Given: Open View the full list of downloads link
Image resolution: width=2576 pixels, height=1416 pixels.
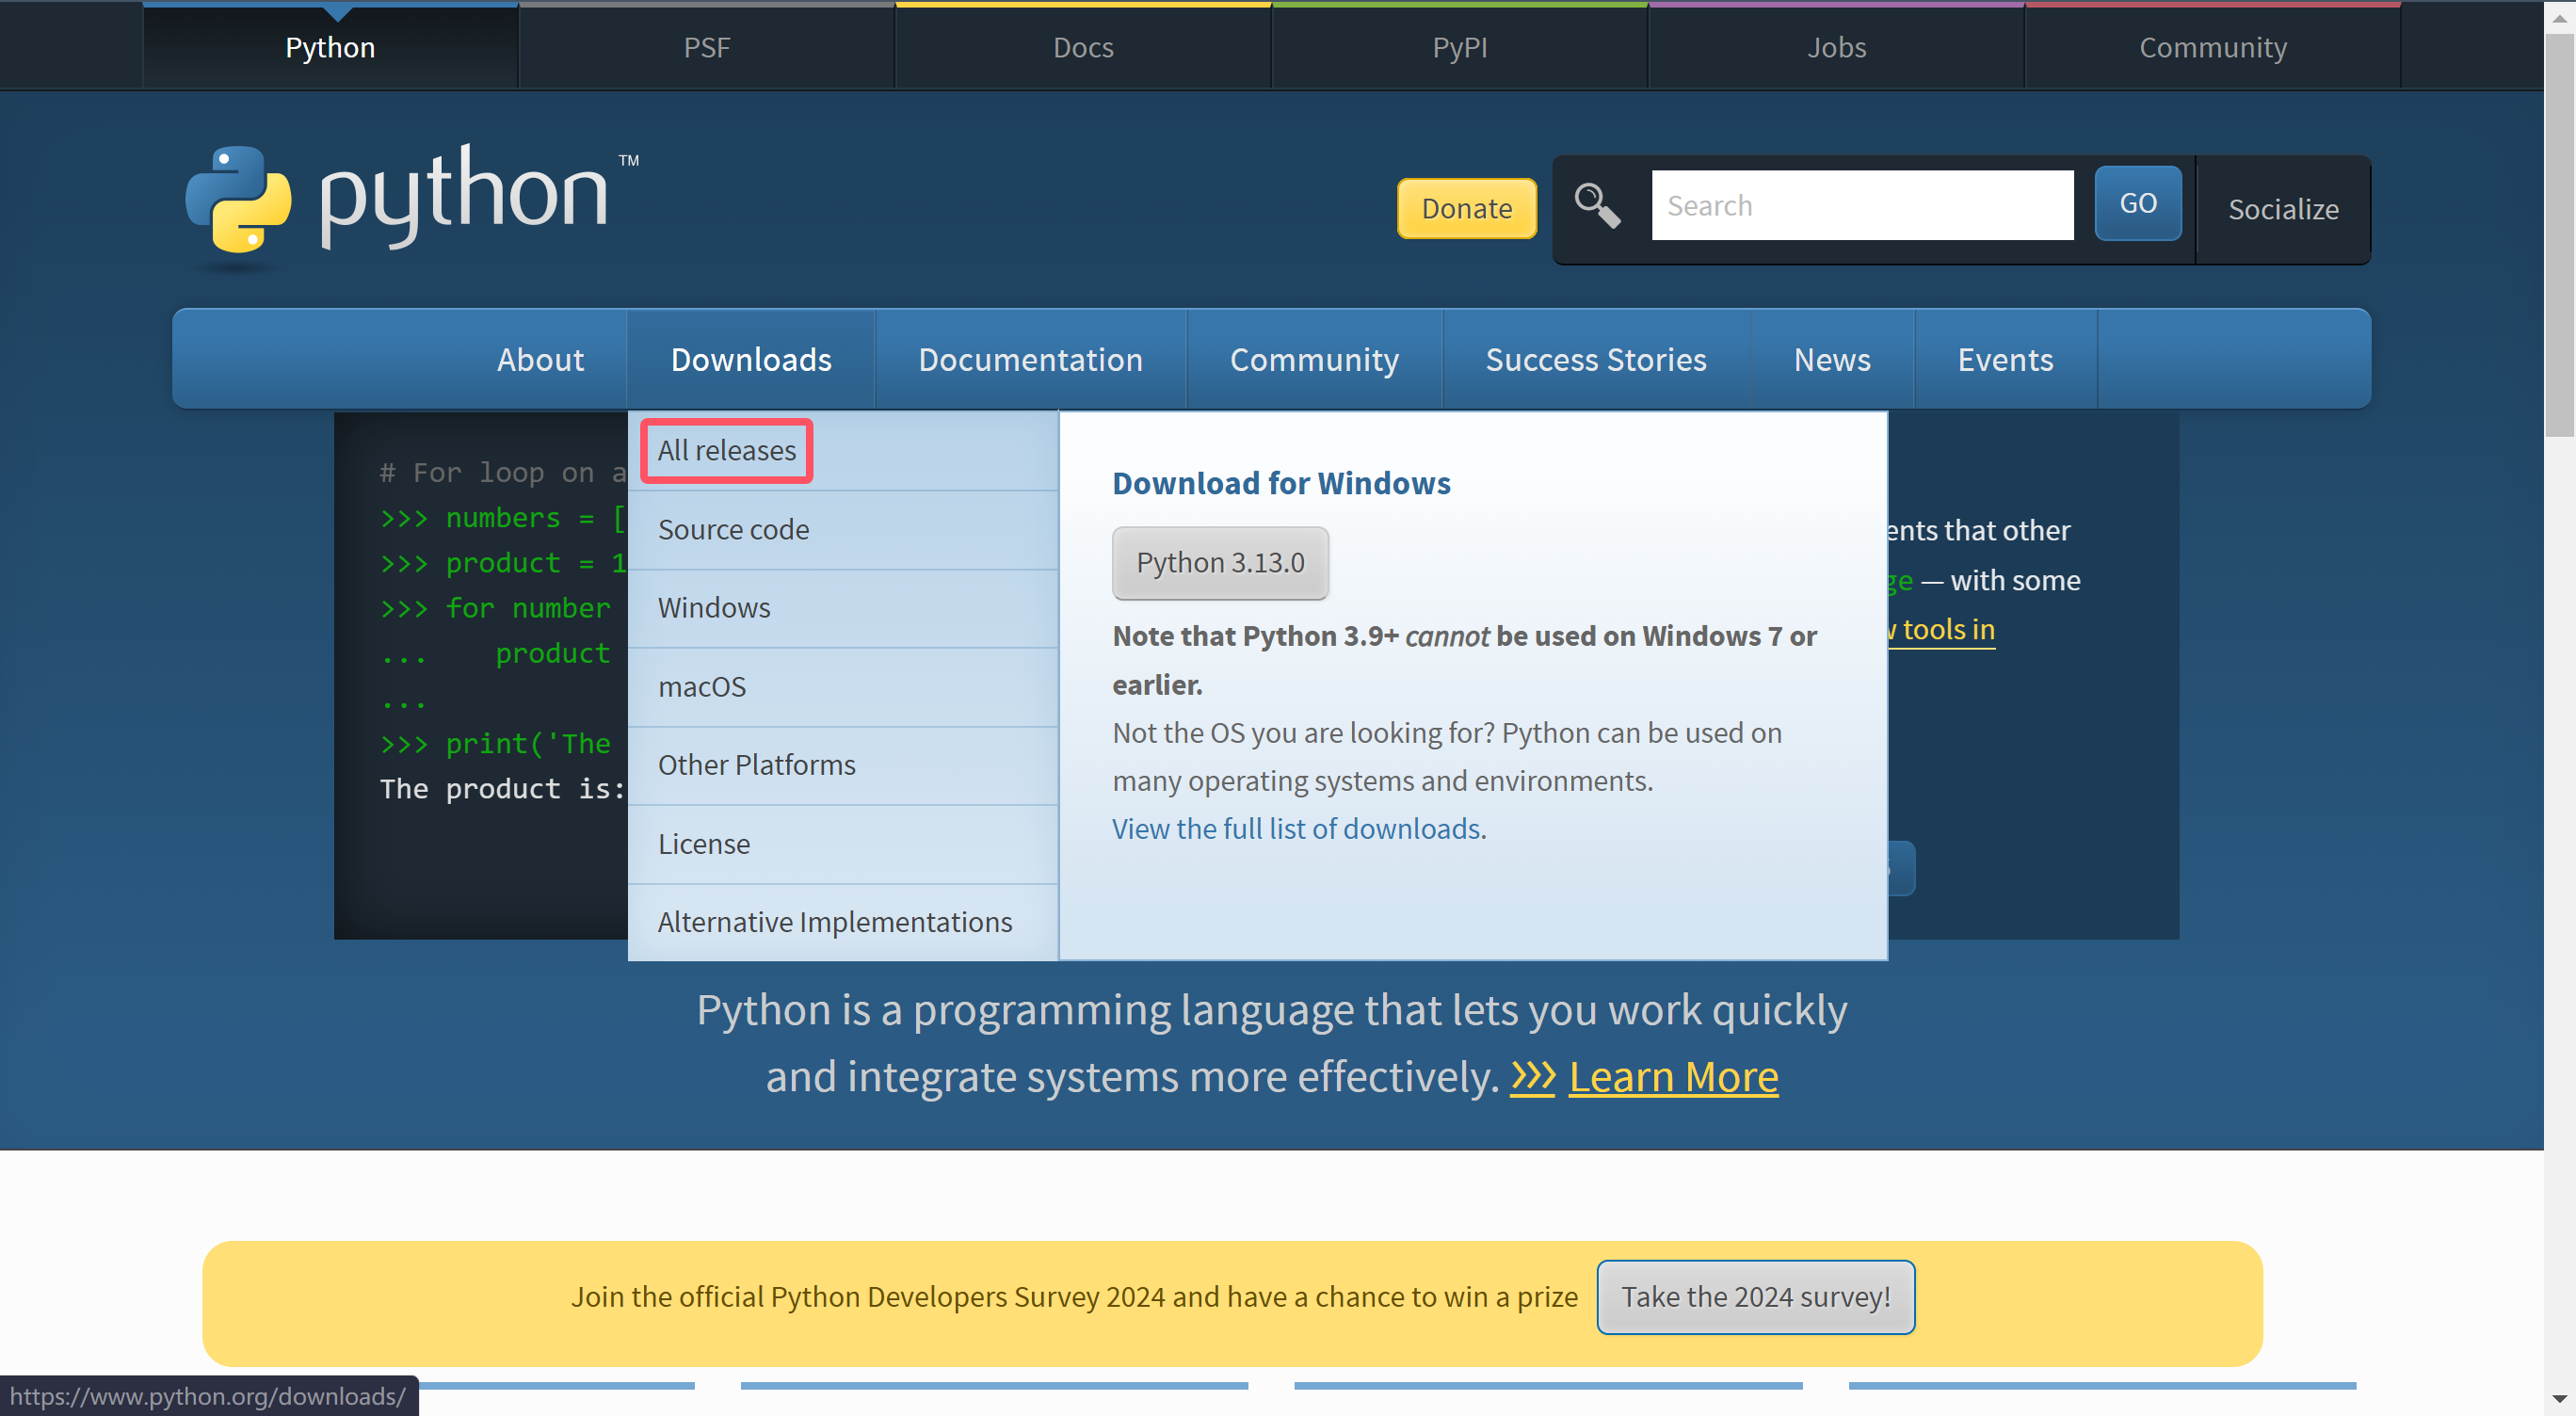Looking at the screenshot, I should (1296, 828).
